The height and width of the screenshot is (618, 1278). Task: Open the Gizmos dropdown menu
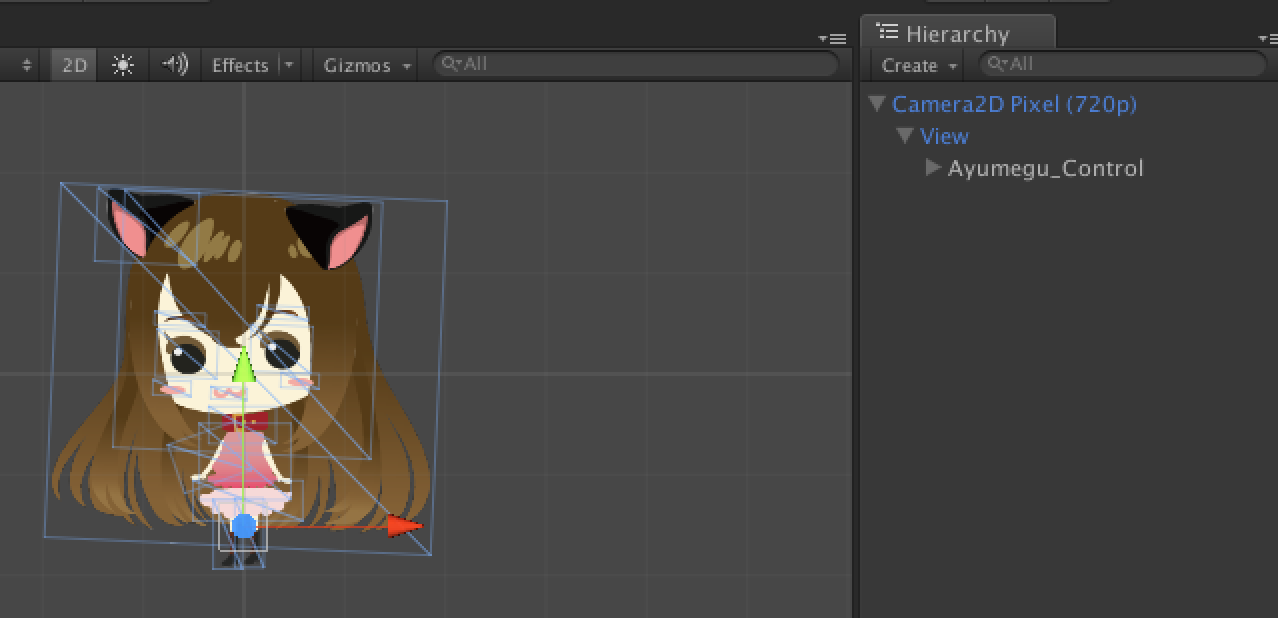pyautogui.click(x=367, y=65)
